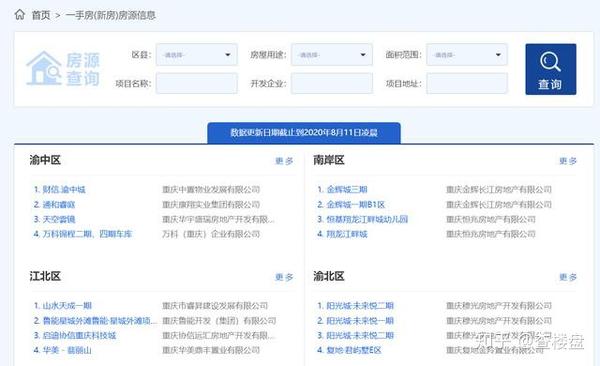Click 重庆中置物业发展有限公司 company text
This screenshot has height=366, width=600.
coord(211,190)
